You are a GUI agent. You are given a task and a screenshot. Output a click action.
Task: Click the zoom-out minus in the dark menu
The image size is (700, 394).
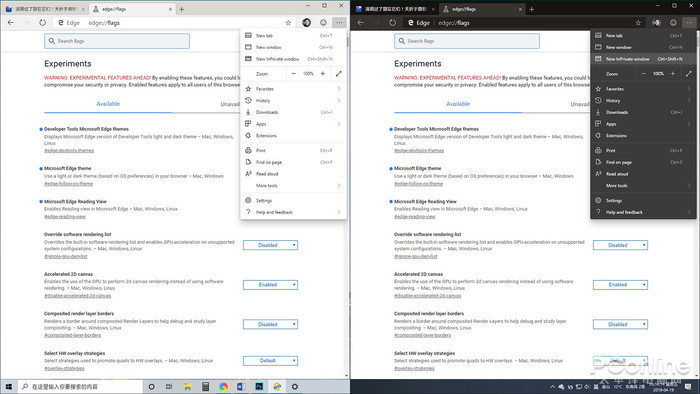(643, 74)
